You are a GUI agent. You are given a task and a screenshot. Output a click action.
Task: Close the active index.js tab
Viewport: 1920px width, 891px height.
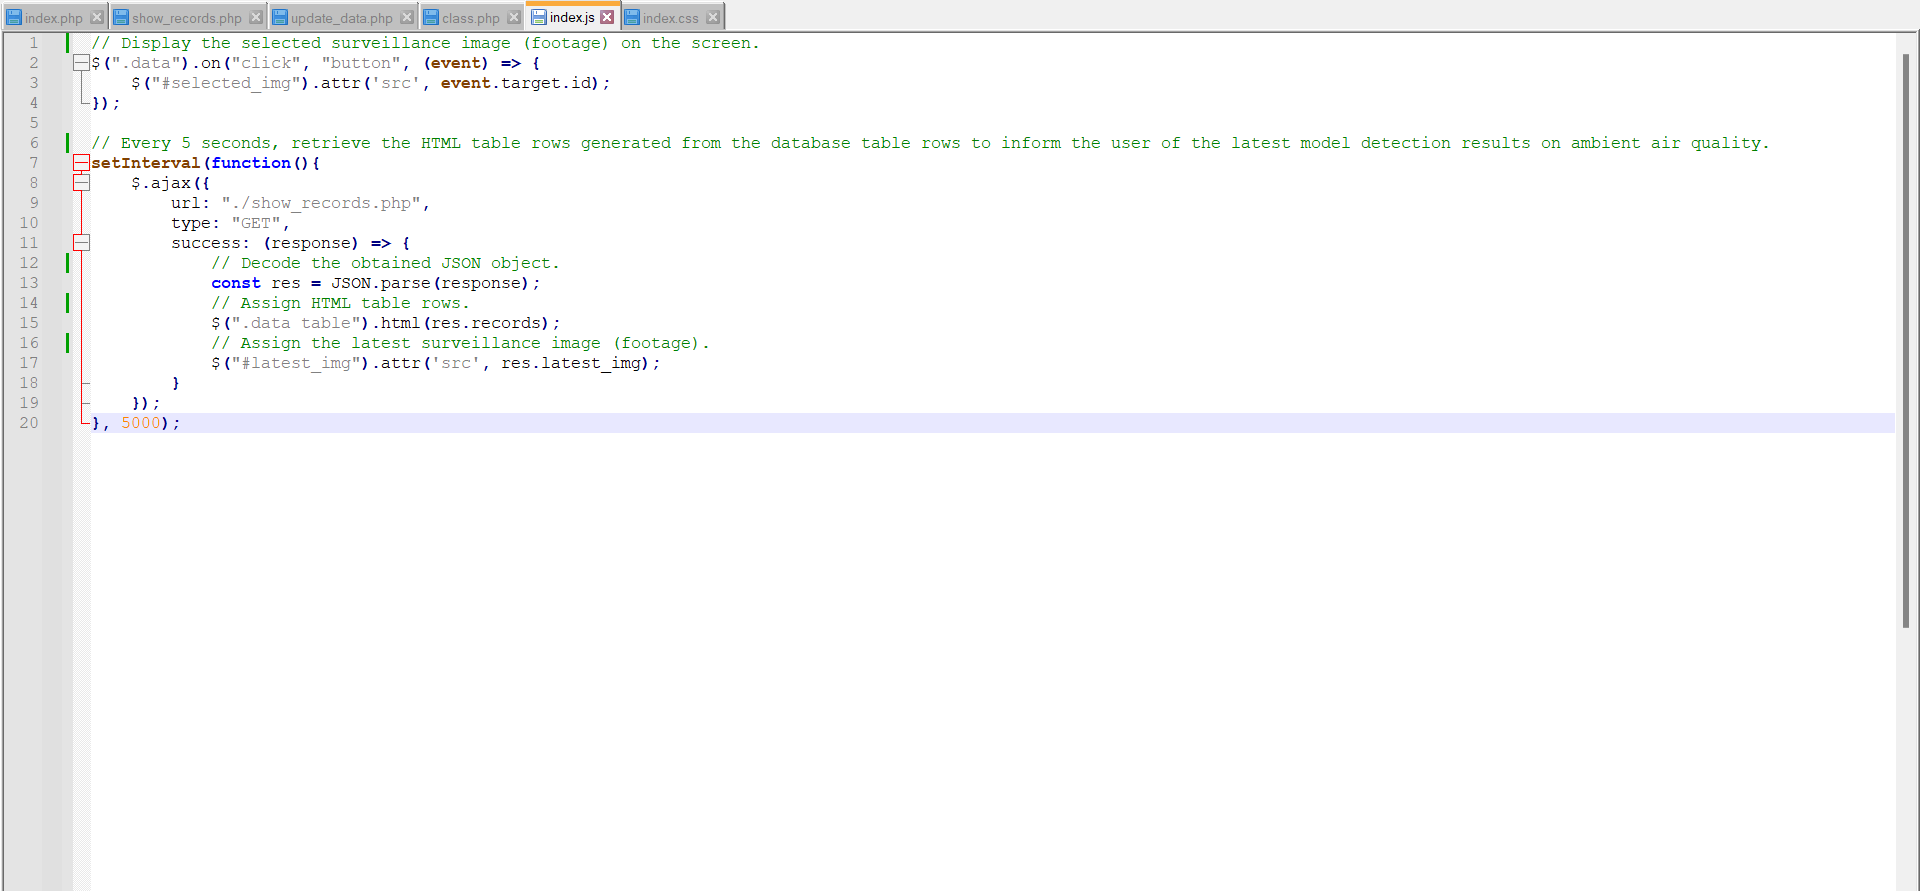(607, 17)
